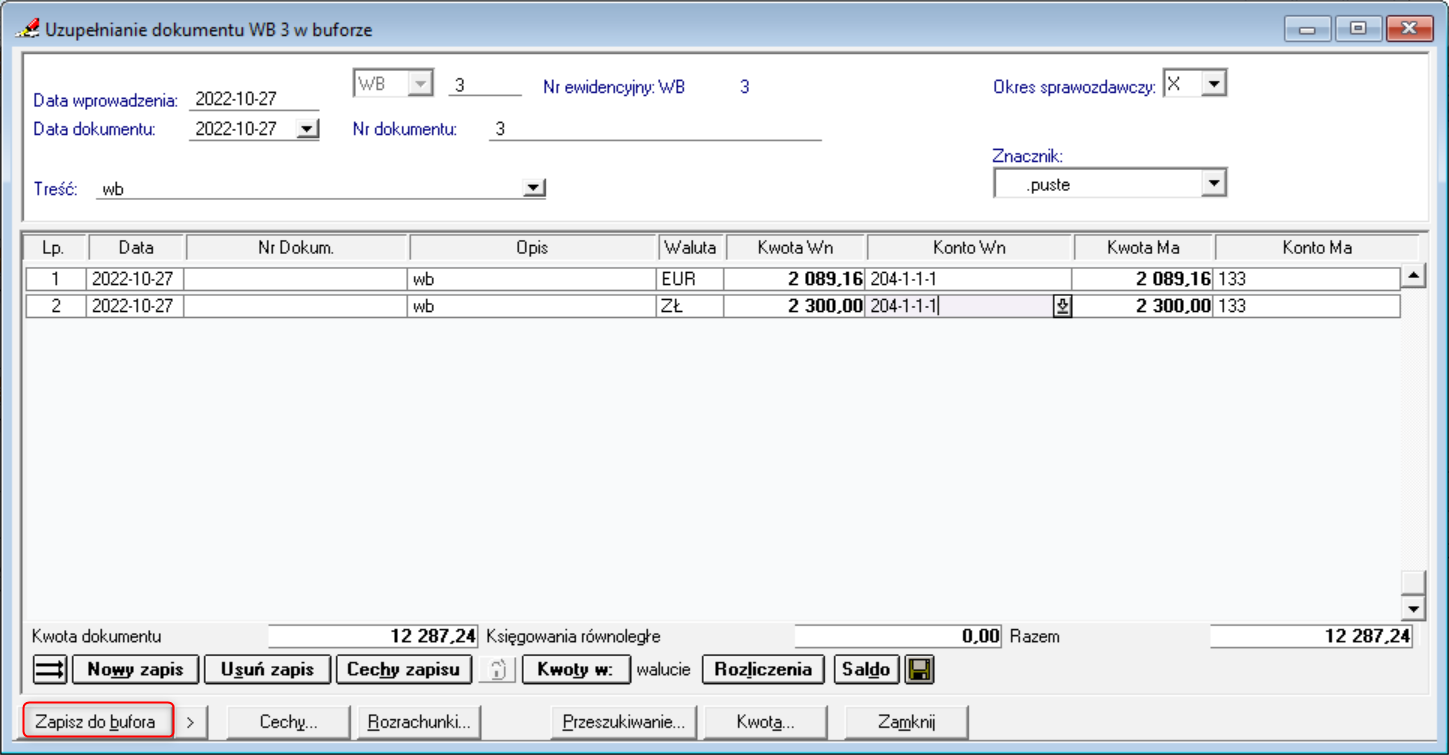
Task: Open Przeszukiwanie...
Action: [x=624, y=721]
